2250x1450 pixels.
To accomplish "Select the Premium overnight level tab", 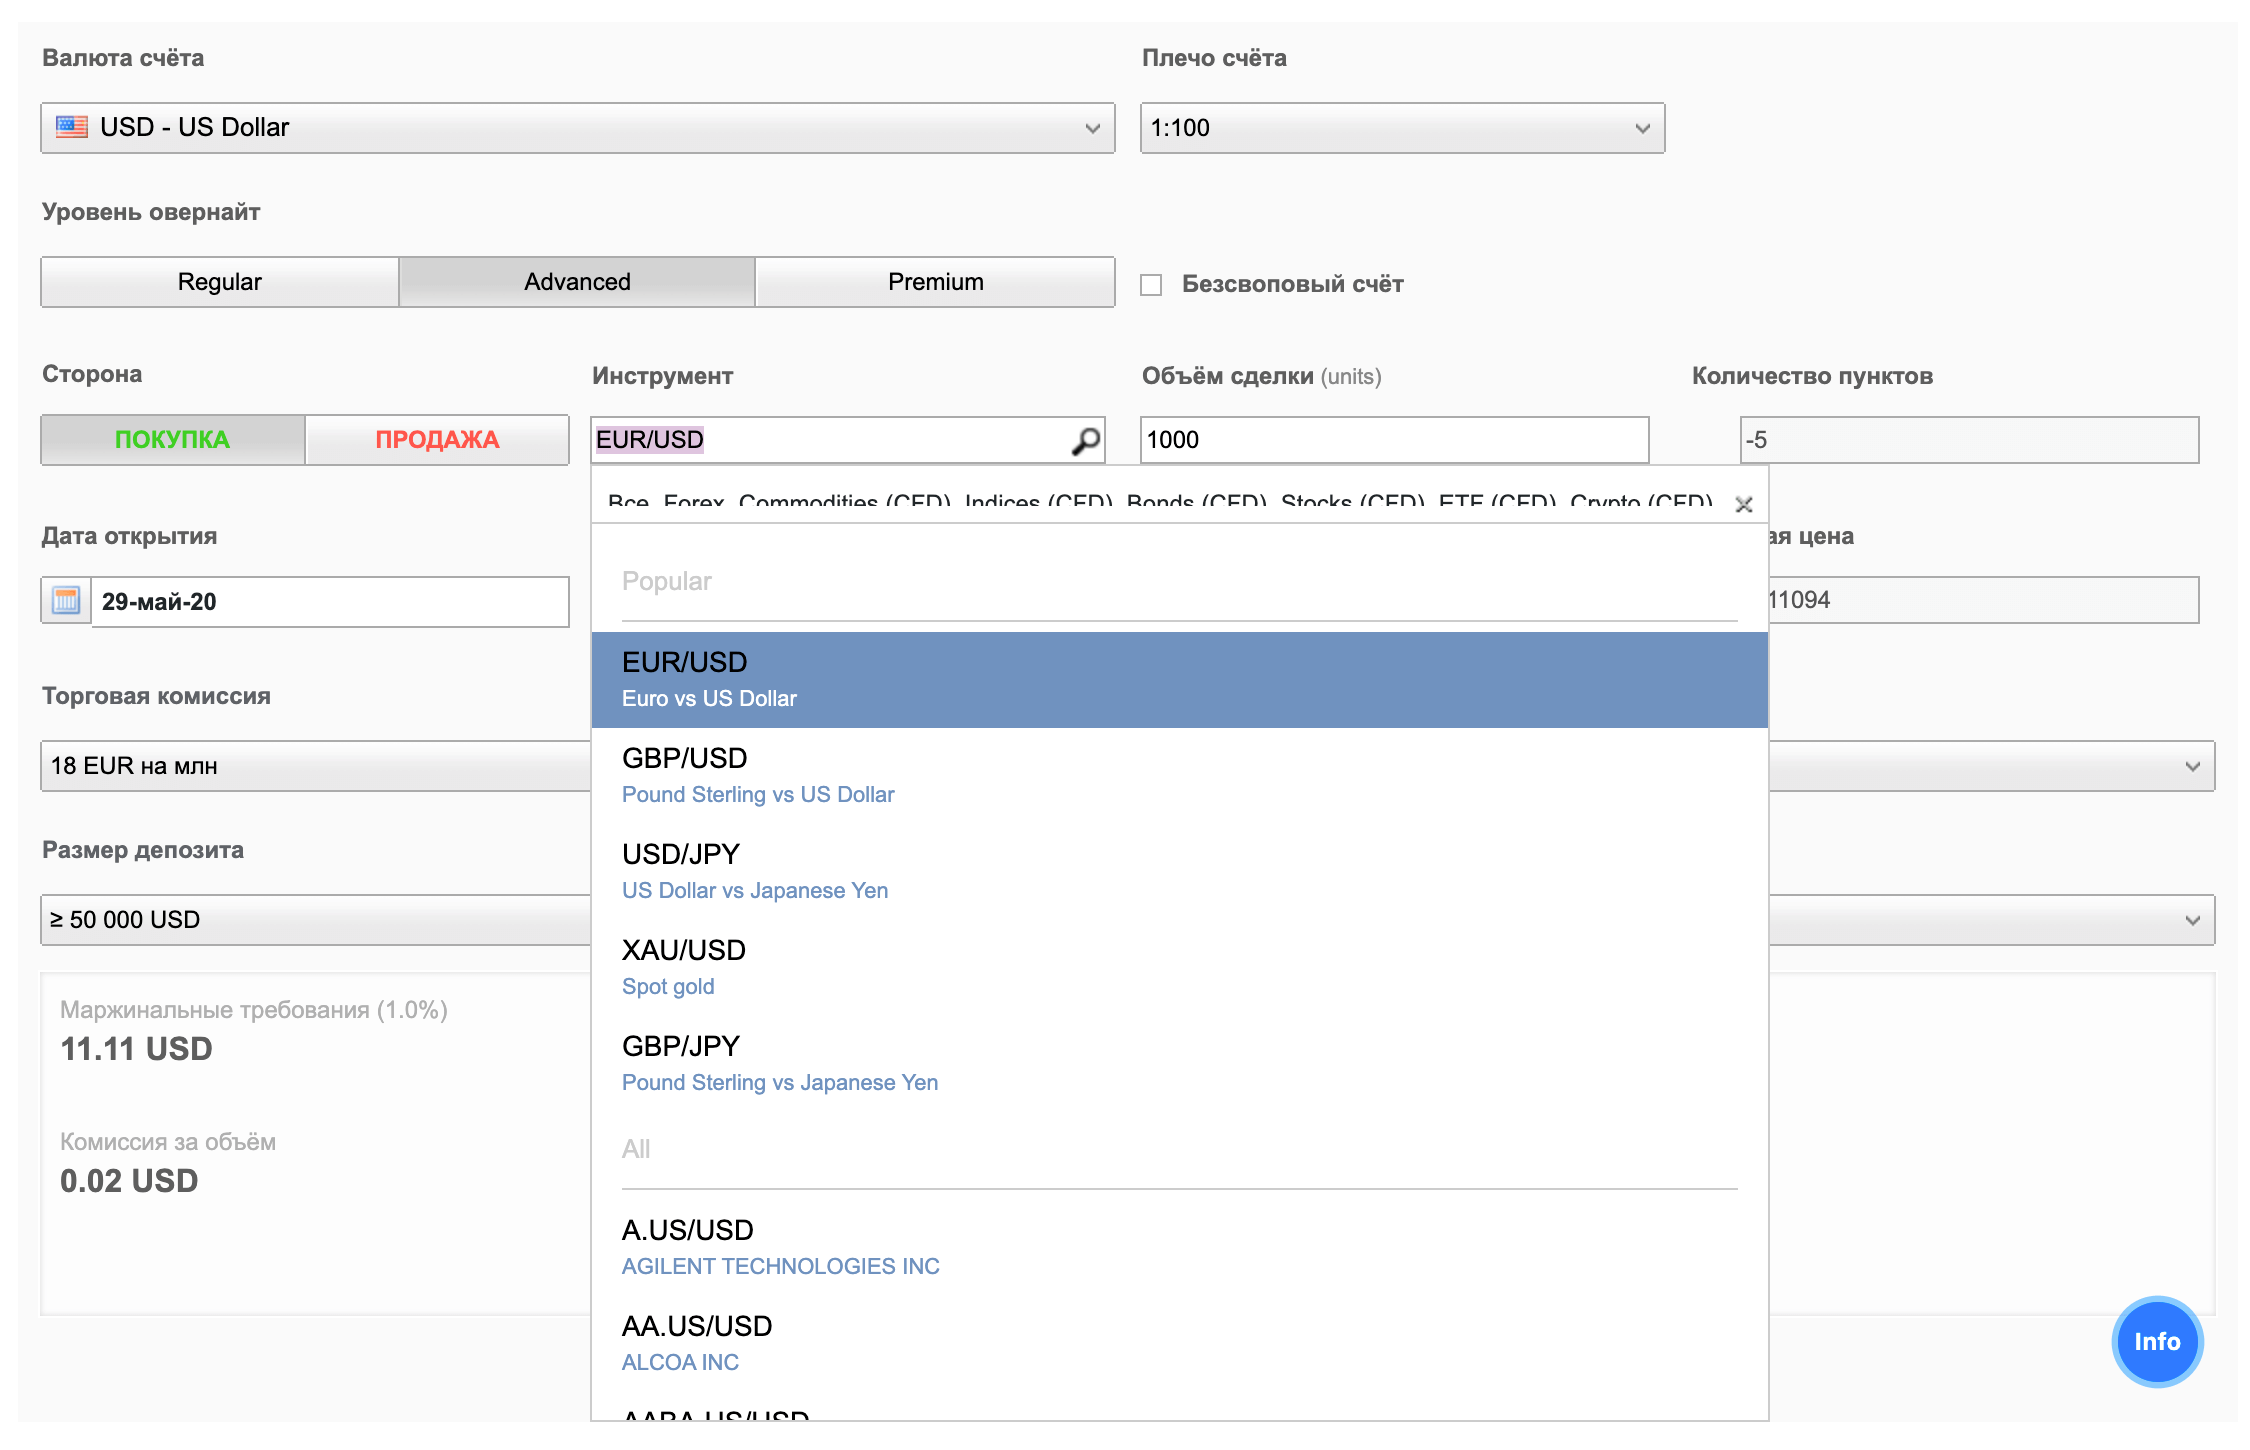I will [x=931, y=282].
